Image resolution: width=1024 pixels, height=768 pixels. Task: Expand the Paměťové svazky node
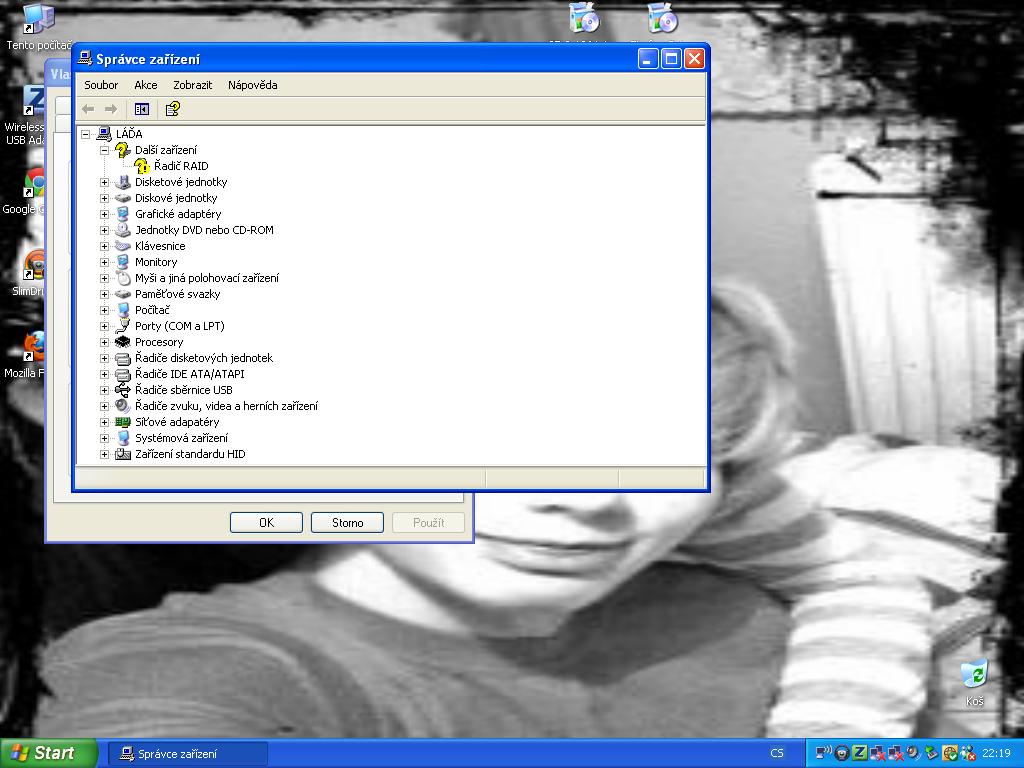click(104, 294)
